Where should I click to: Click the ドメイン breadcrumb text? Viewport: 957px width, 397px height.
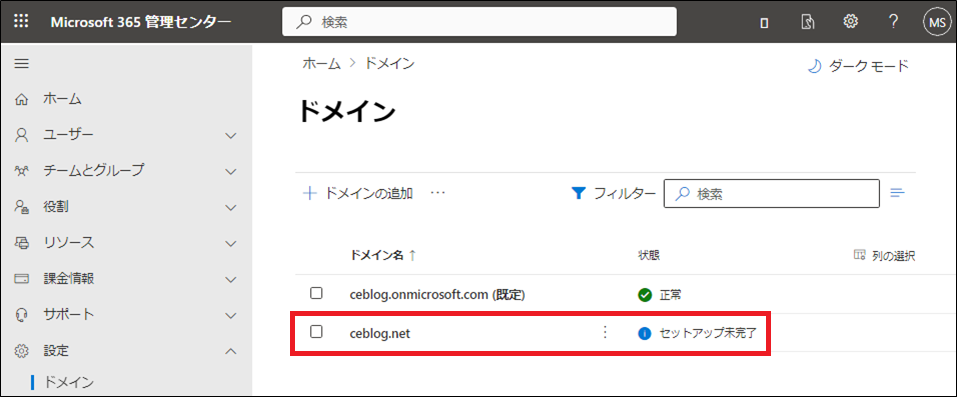(389, 63)
